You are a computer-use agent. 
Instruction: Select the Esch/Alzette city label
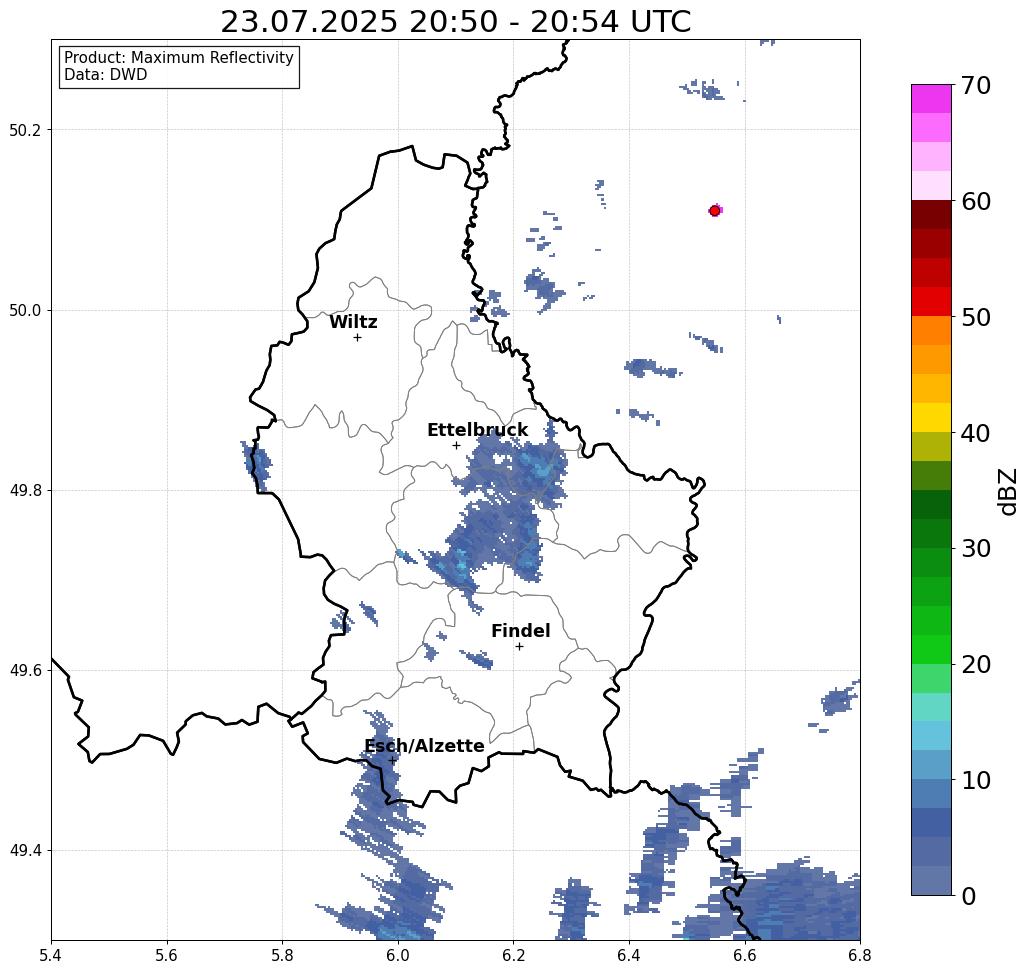(424, 746)
